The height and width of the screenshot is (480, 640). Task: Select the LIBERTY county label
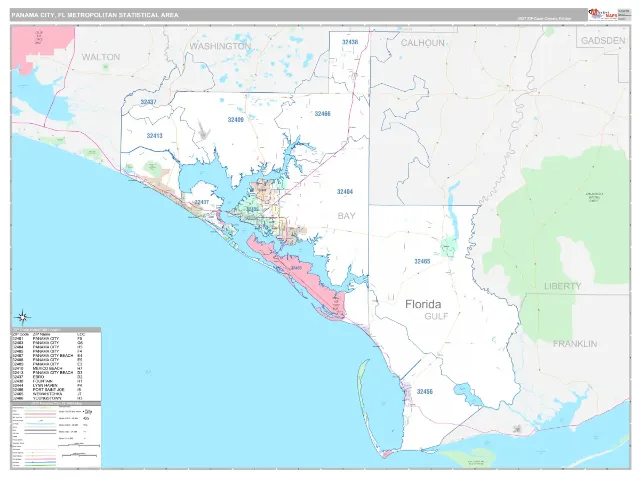562,286
